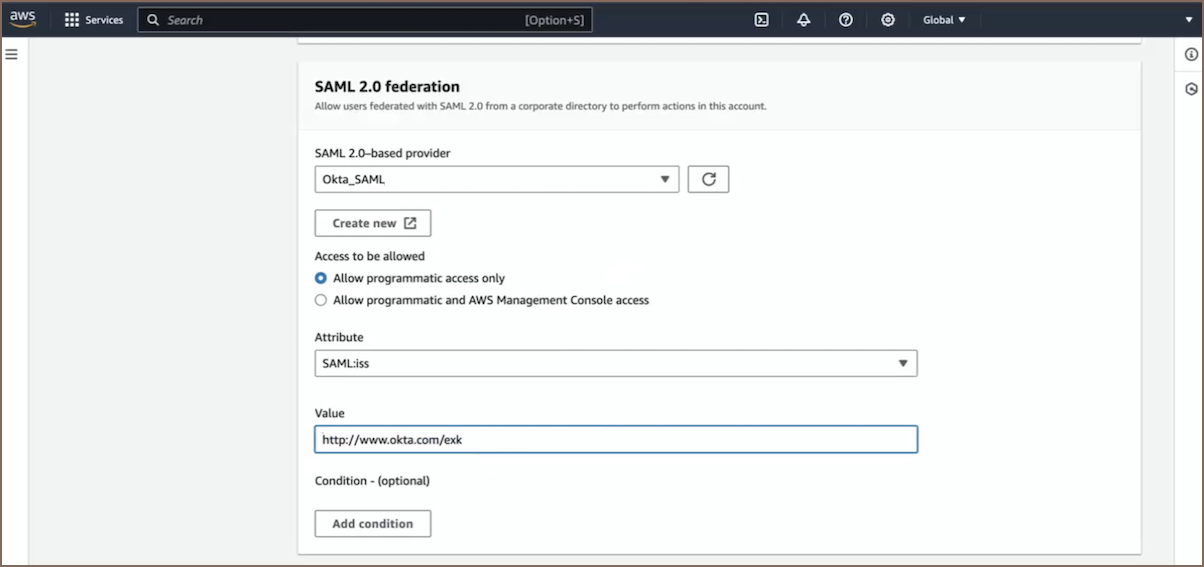This screenshot has height=567, width=1204.
Task: Open the SAML 2.0-based provider dropdown
Action: coord(496,179)
